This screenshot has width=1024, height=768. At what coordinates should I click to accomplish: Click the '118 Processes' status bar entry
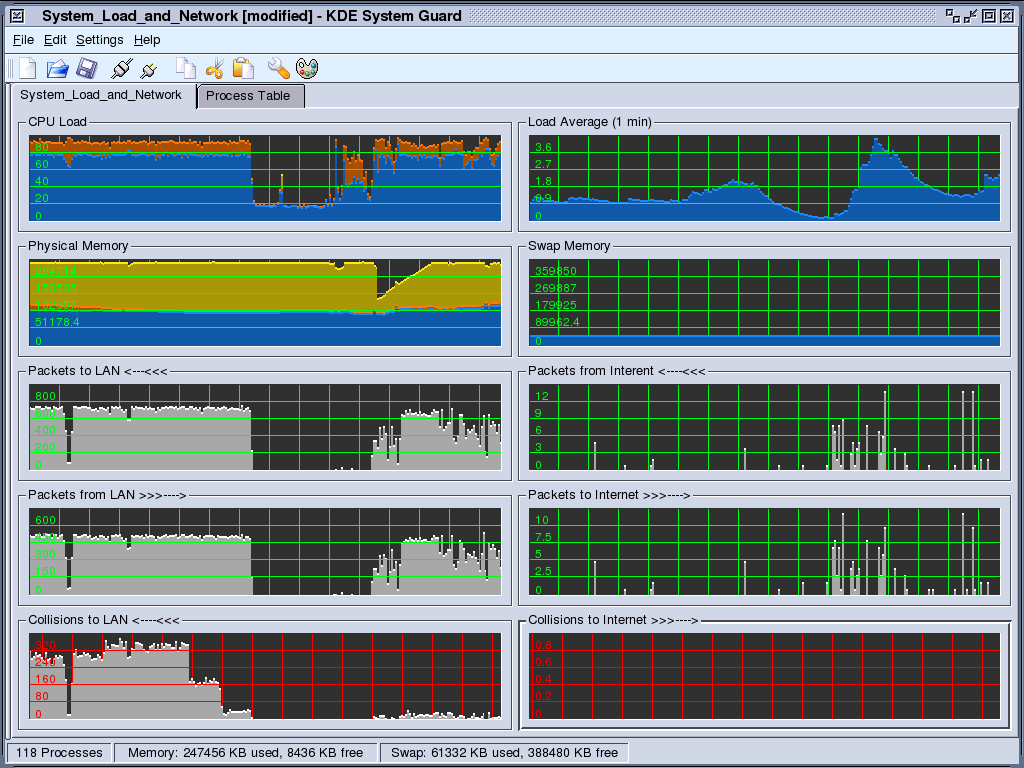click(59, 753)
